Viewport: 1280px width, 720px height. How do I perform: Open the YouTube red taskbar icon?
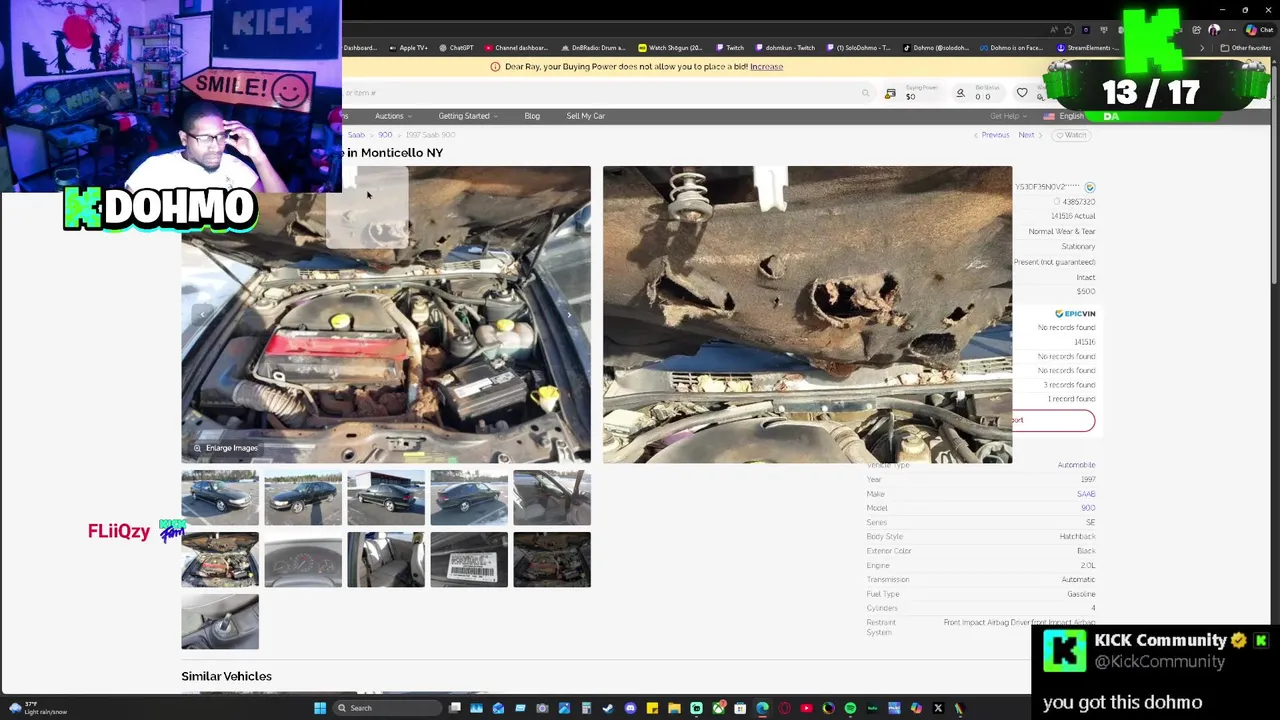[806, 708]
